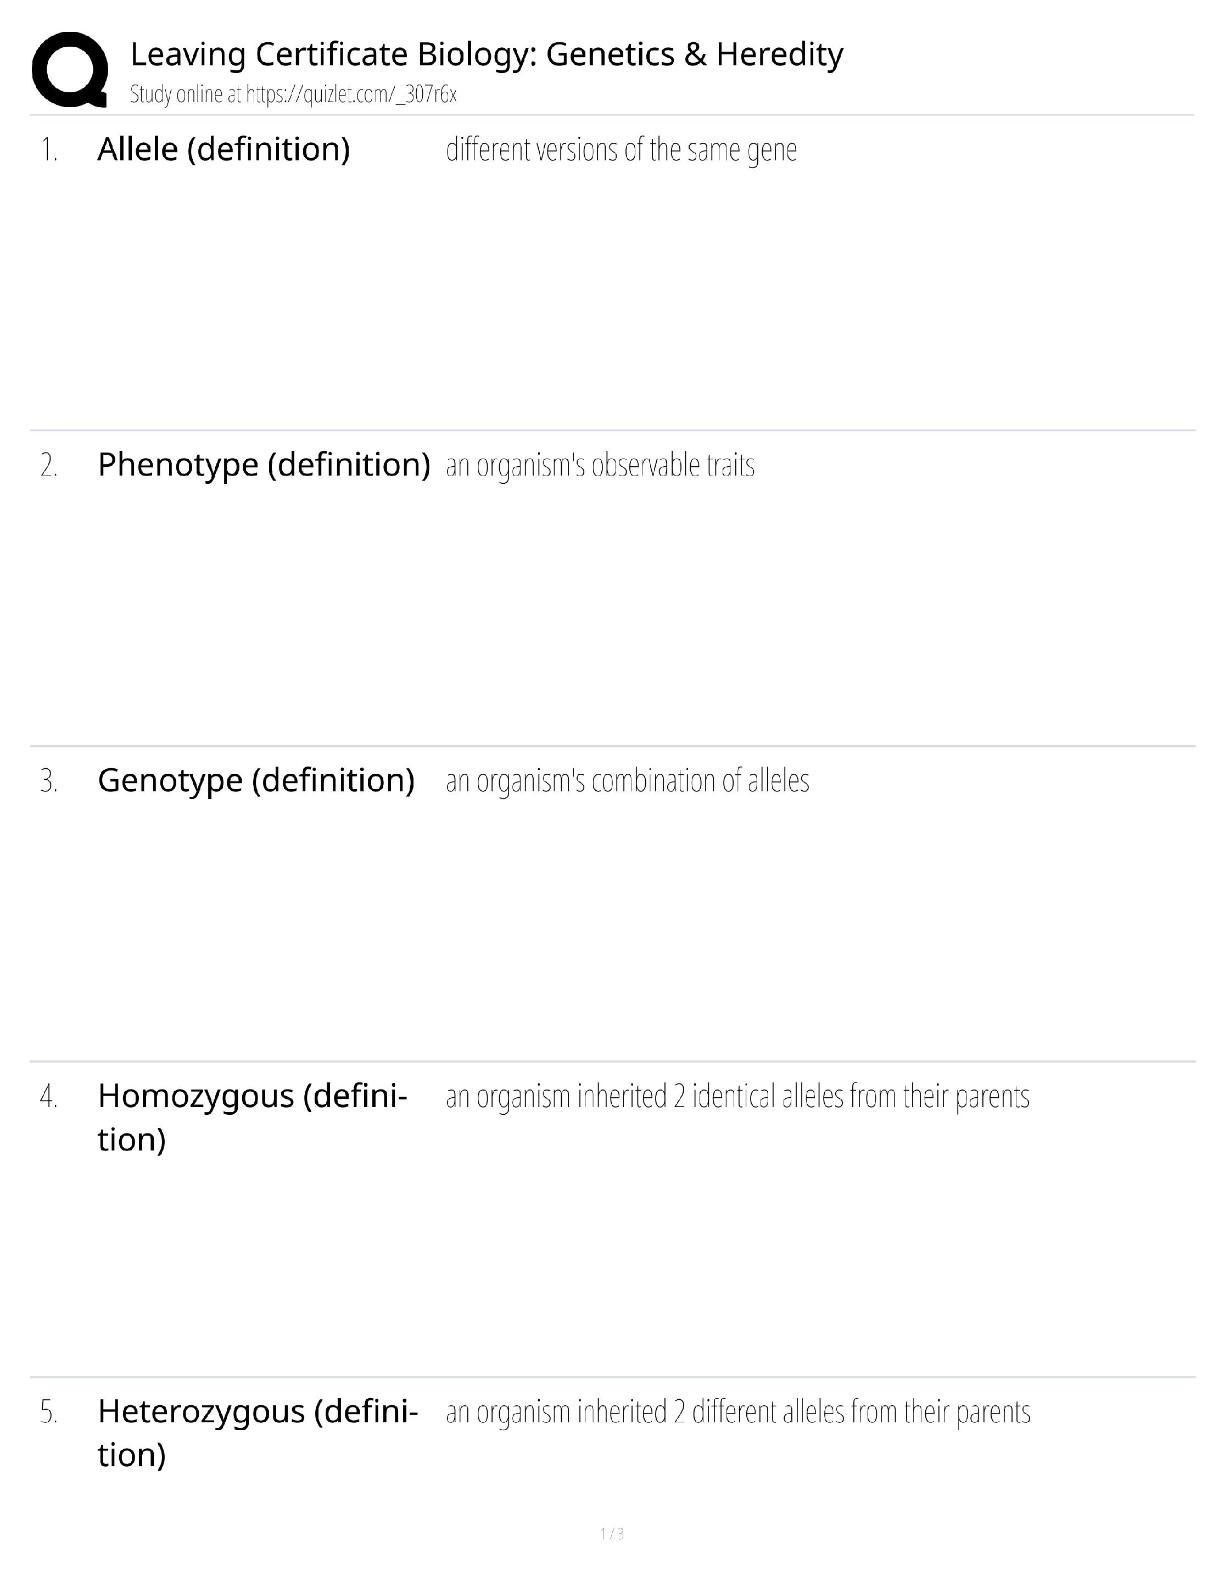Screen dimensions: 1224x1584
Task: Select the number 4 list marker
Action: click(x=49, y=1097)
